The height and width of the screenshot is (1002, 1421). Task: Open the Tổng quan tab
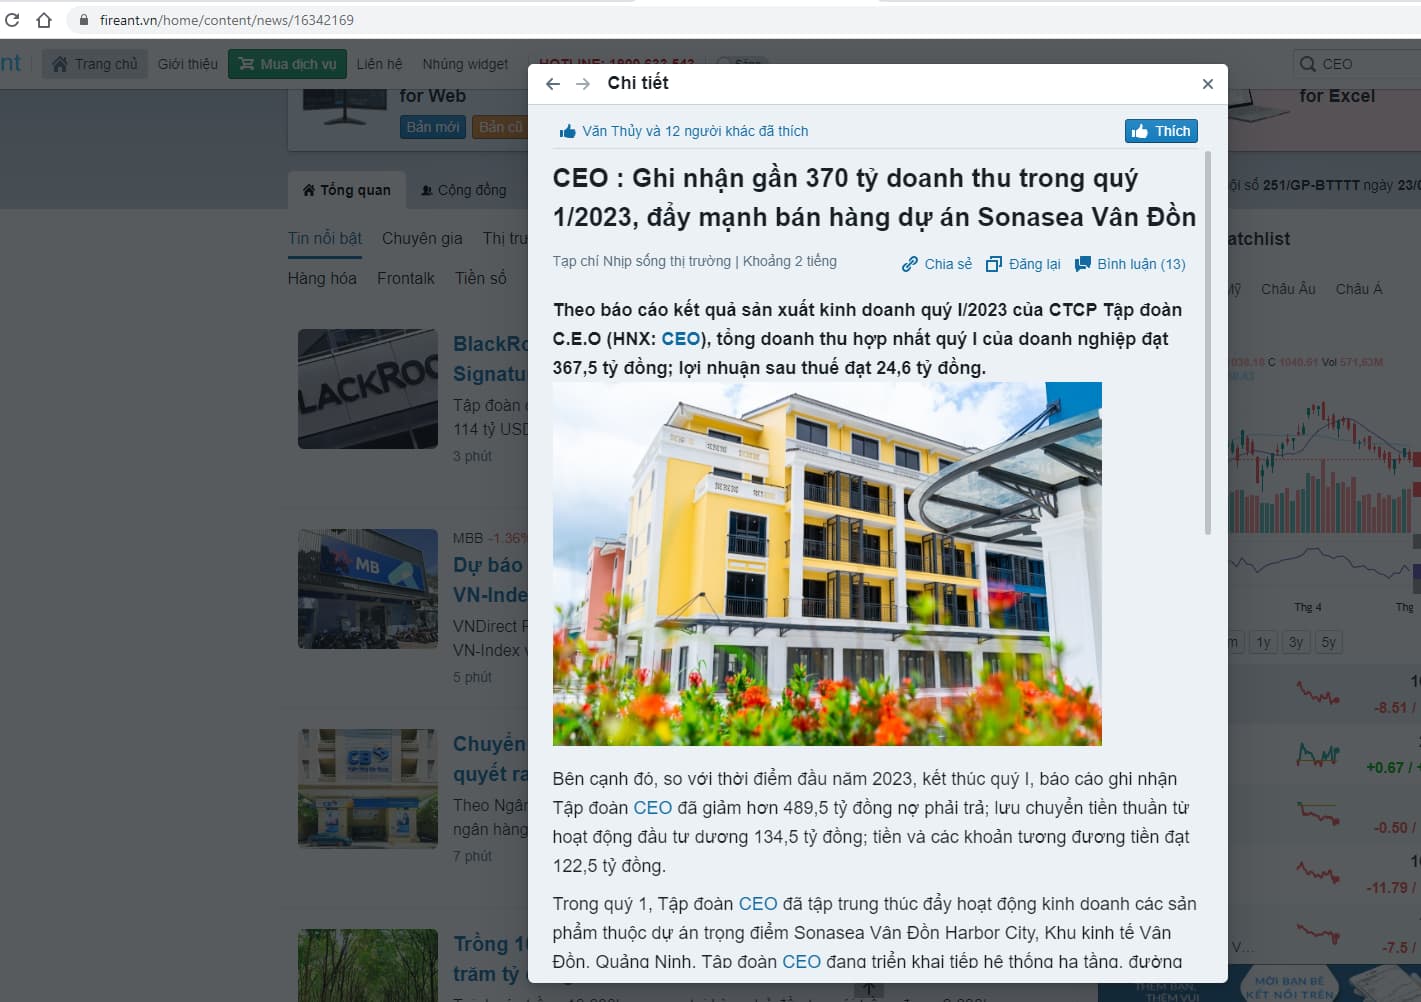click(346, 190)
